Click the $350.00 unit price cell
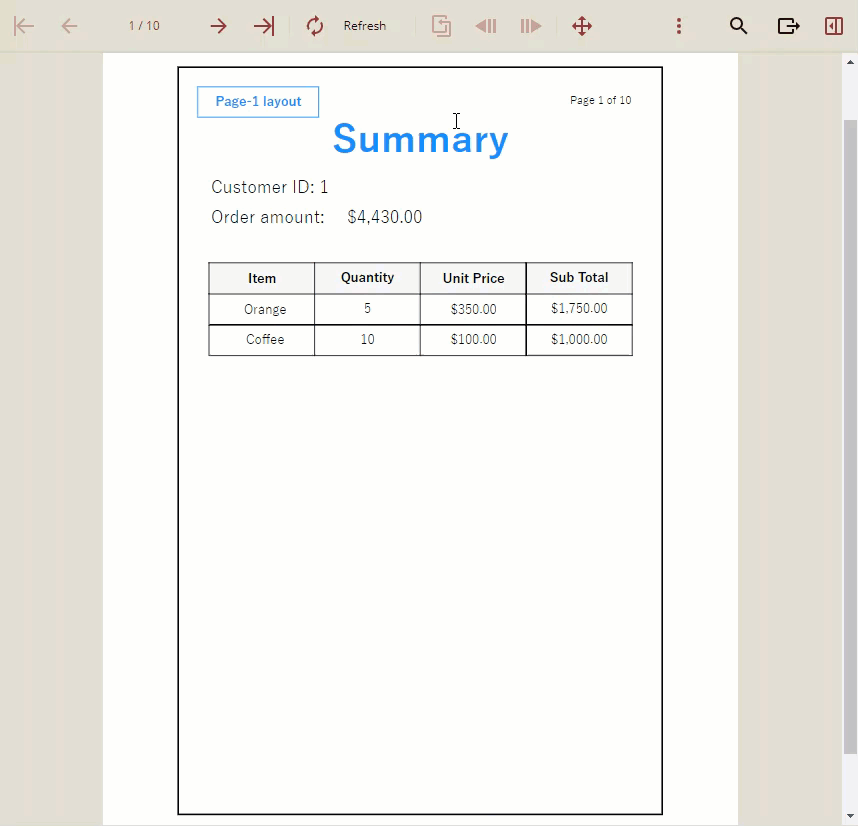 click(473, 310)
